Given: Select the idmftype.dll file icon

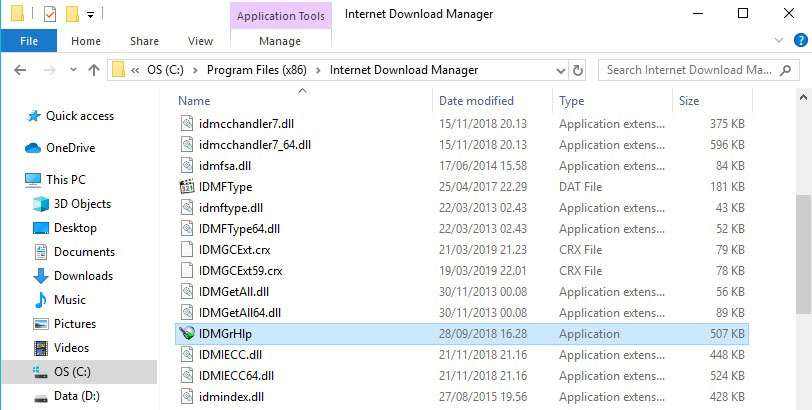Looking at the screenshot, I should 186,208.
